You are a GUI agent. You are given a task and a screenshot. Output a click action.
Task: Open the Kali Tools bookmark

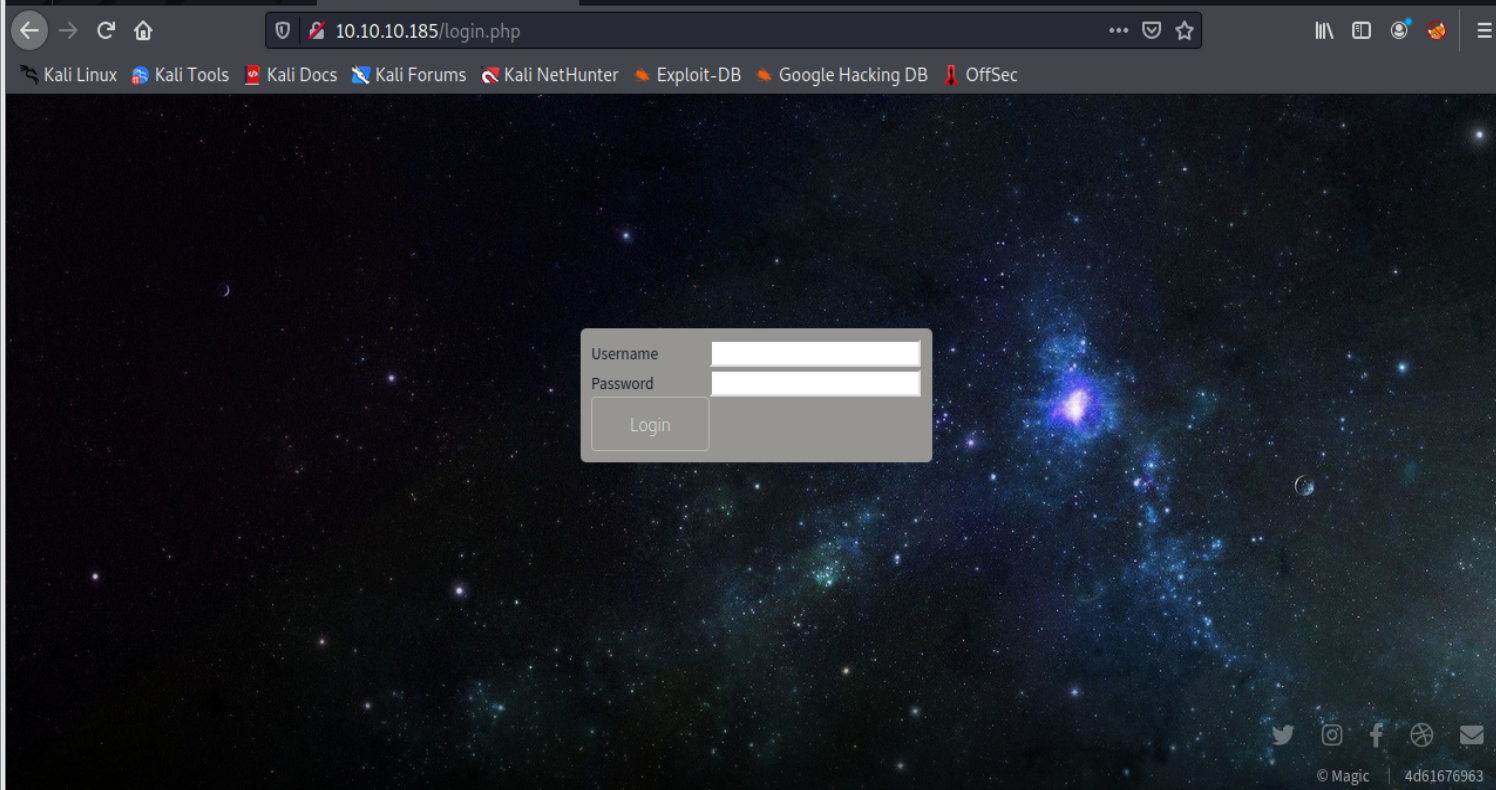[x=180, y=75]
